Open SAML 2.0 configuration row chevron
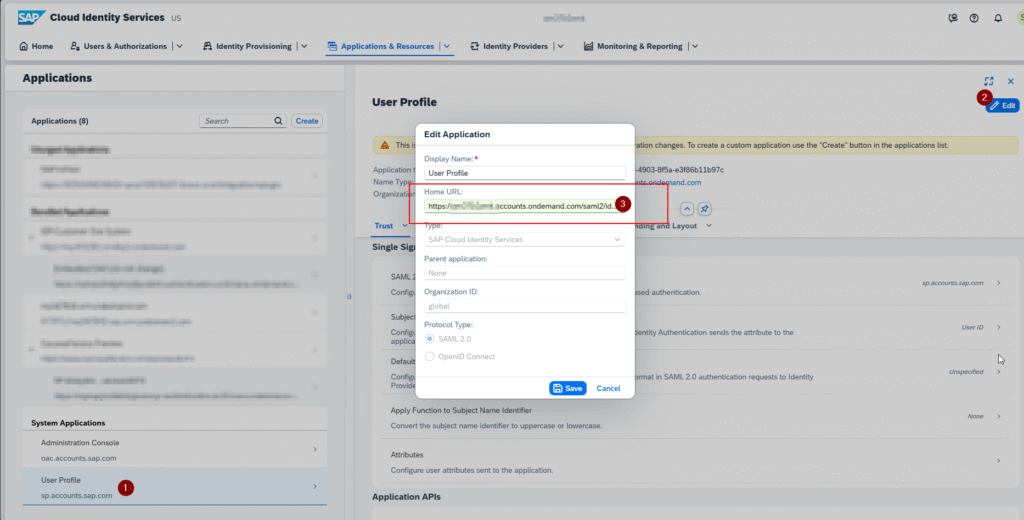The image size is (1024, 520). 999,283
